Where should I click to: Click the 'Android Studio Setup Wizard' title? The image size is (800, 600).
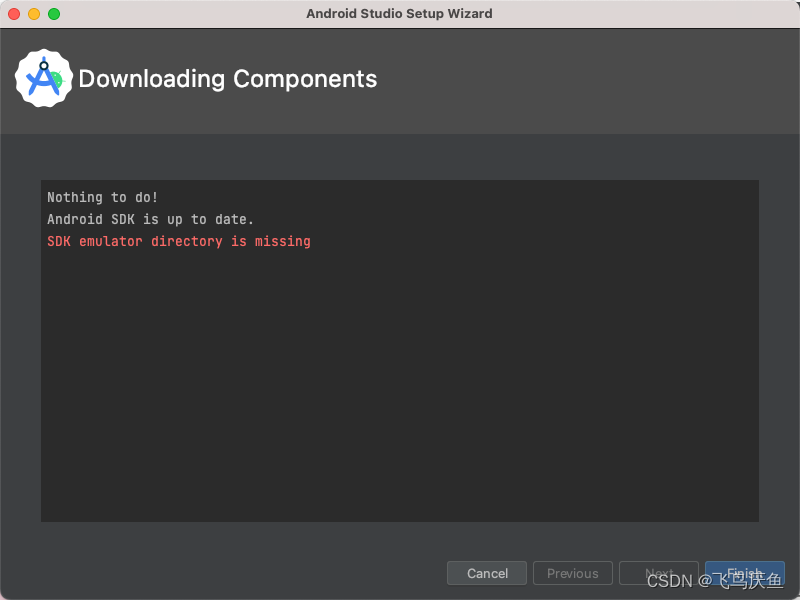click(x=399, y=13)
